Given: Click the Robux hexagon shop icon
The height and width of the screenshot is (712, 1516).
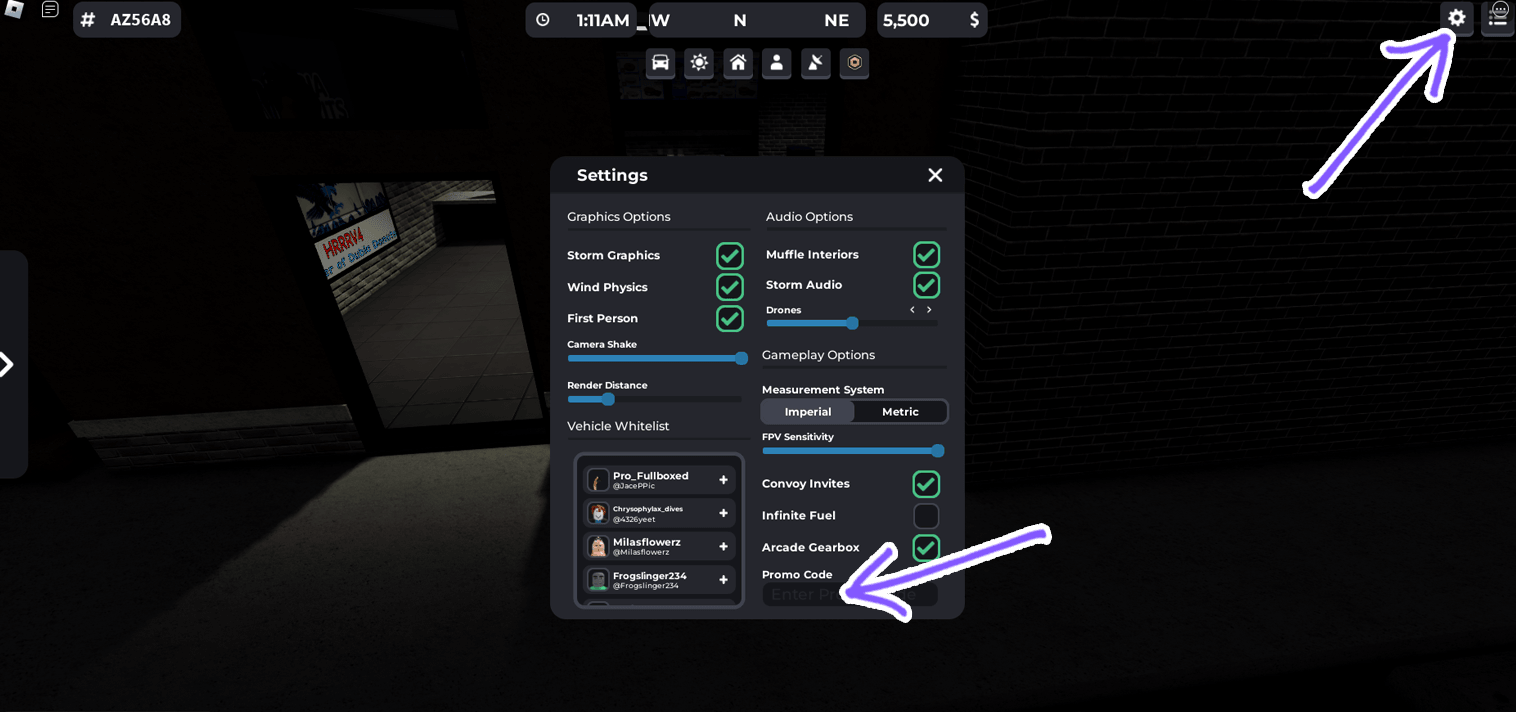Looking at the screenshot, I should pos(854,63).
